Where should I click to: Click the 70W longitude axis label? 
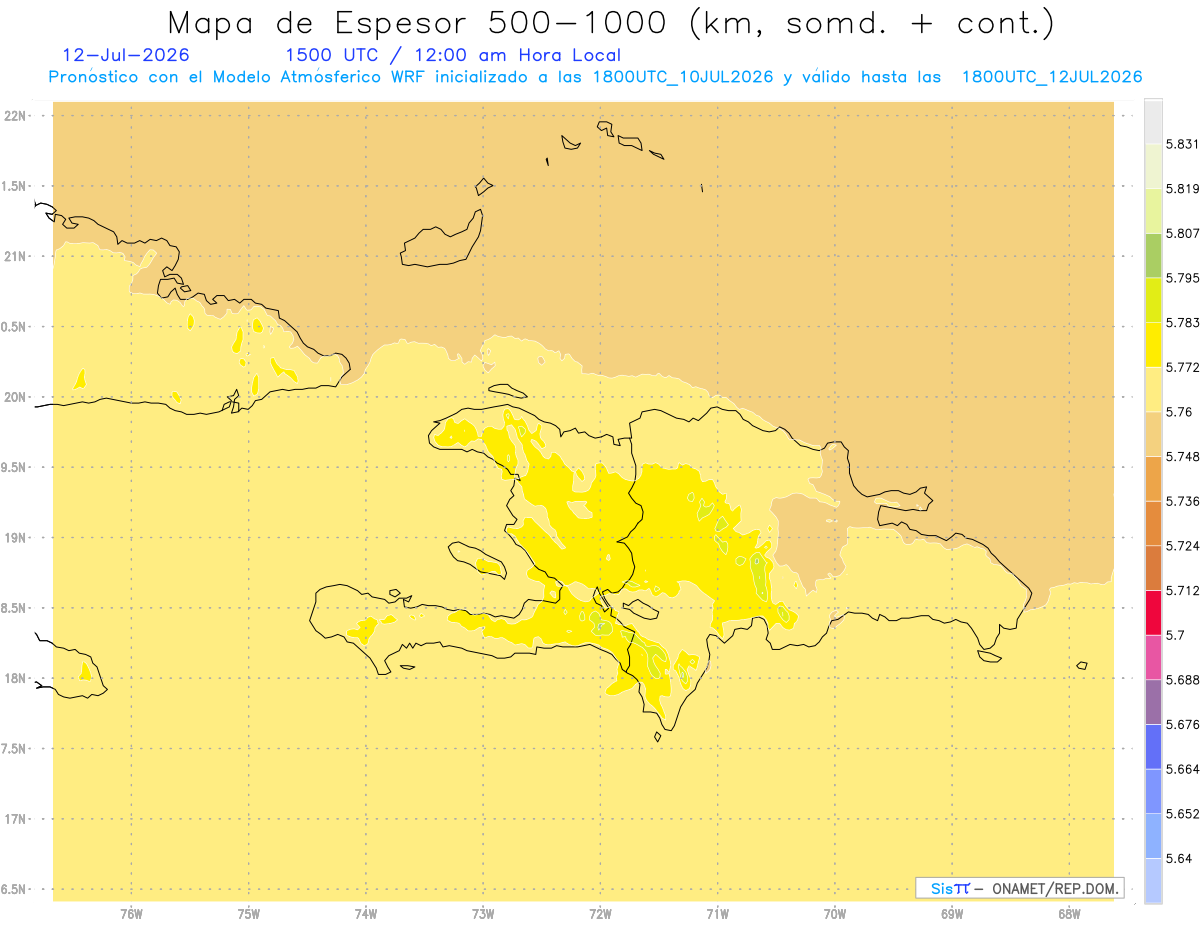[x=835, y=913]
